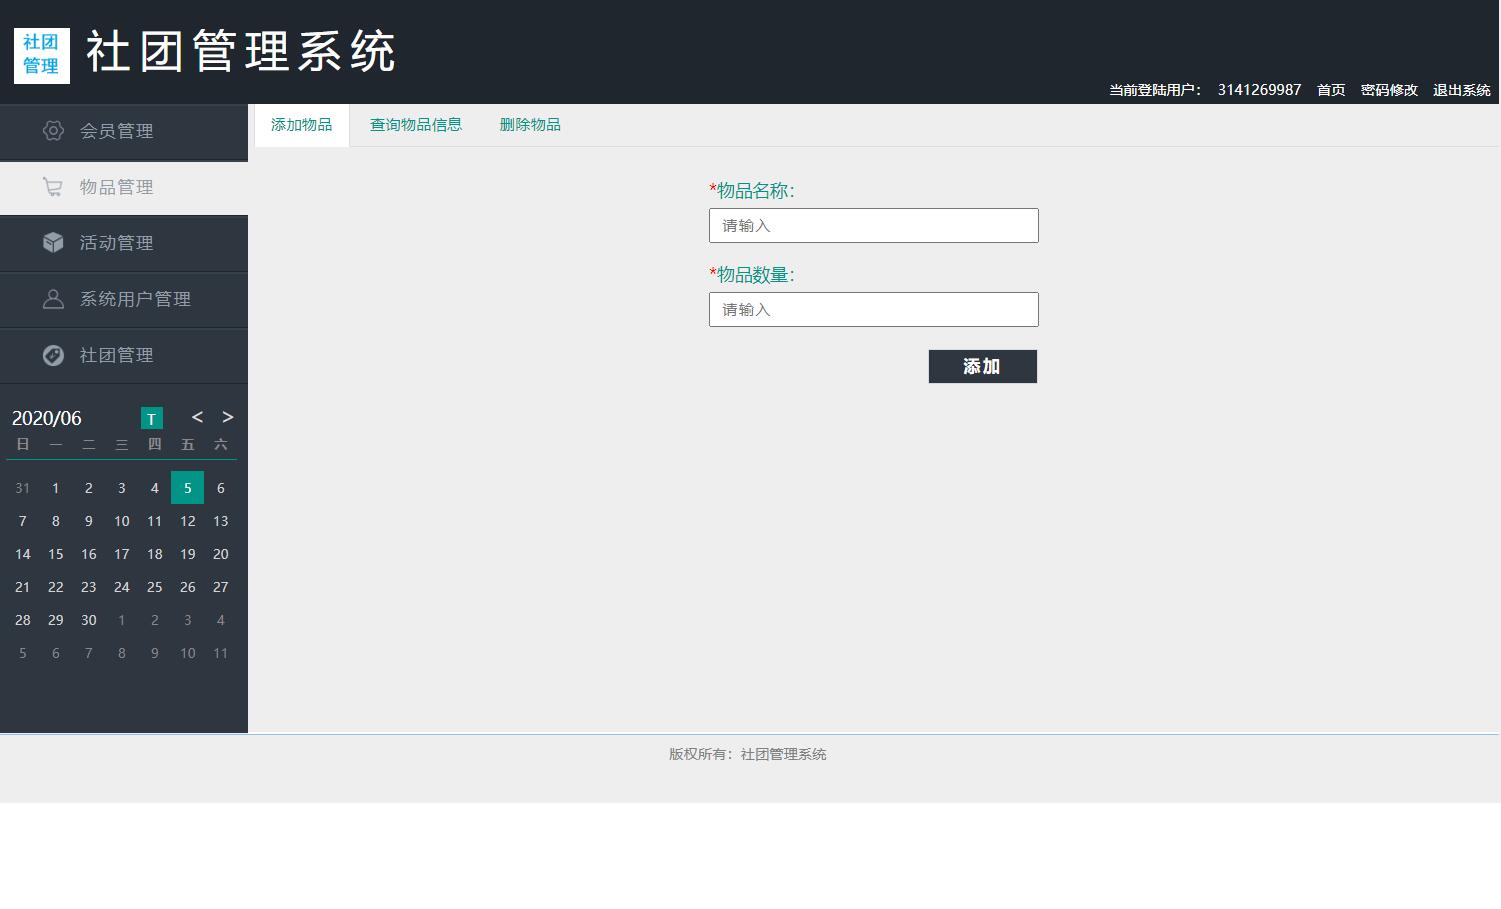
Task: Select date 30 in the calendar
Action: click(x=88, y=620)
